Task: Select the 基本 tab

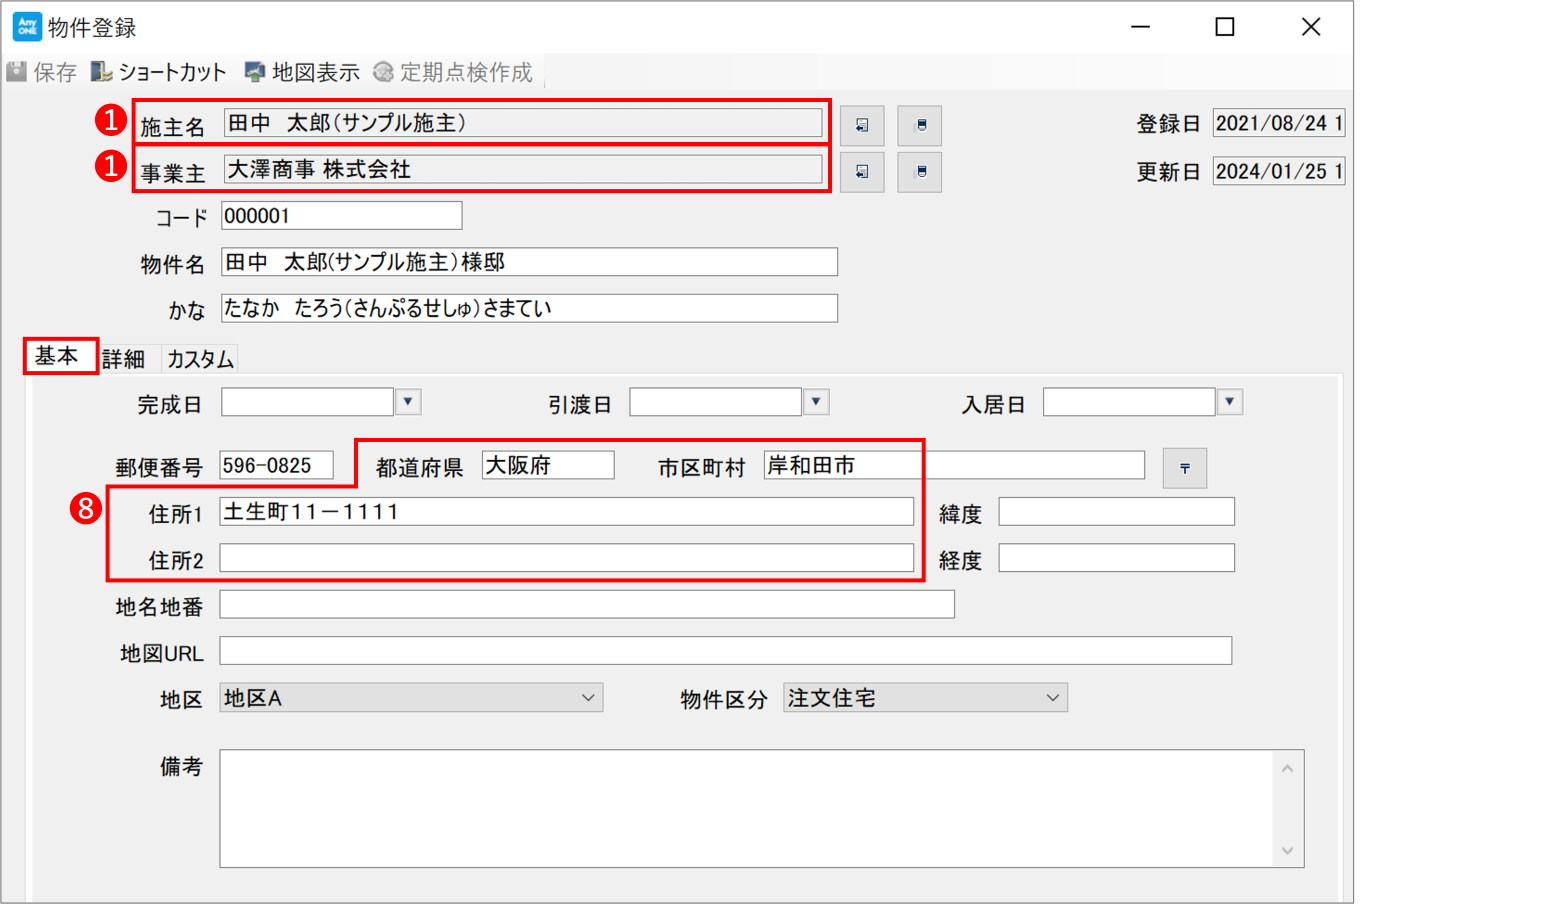Action: [57, 356]
